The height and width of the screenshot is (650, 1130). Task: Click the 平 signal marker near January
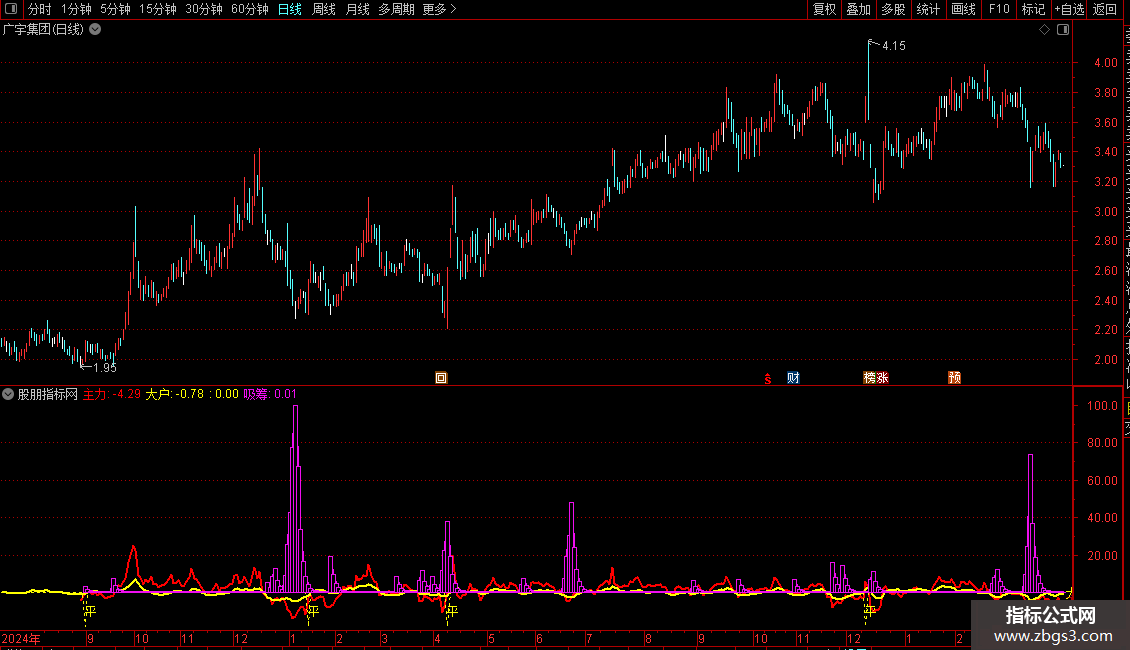click(x=313, y=611)
